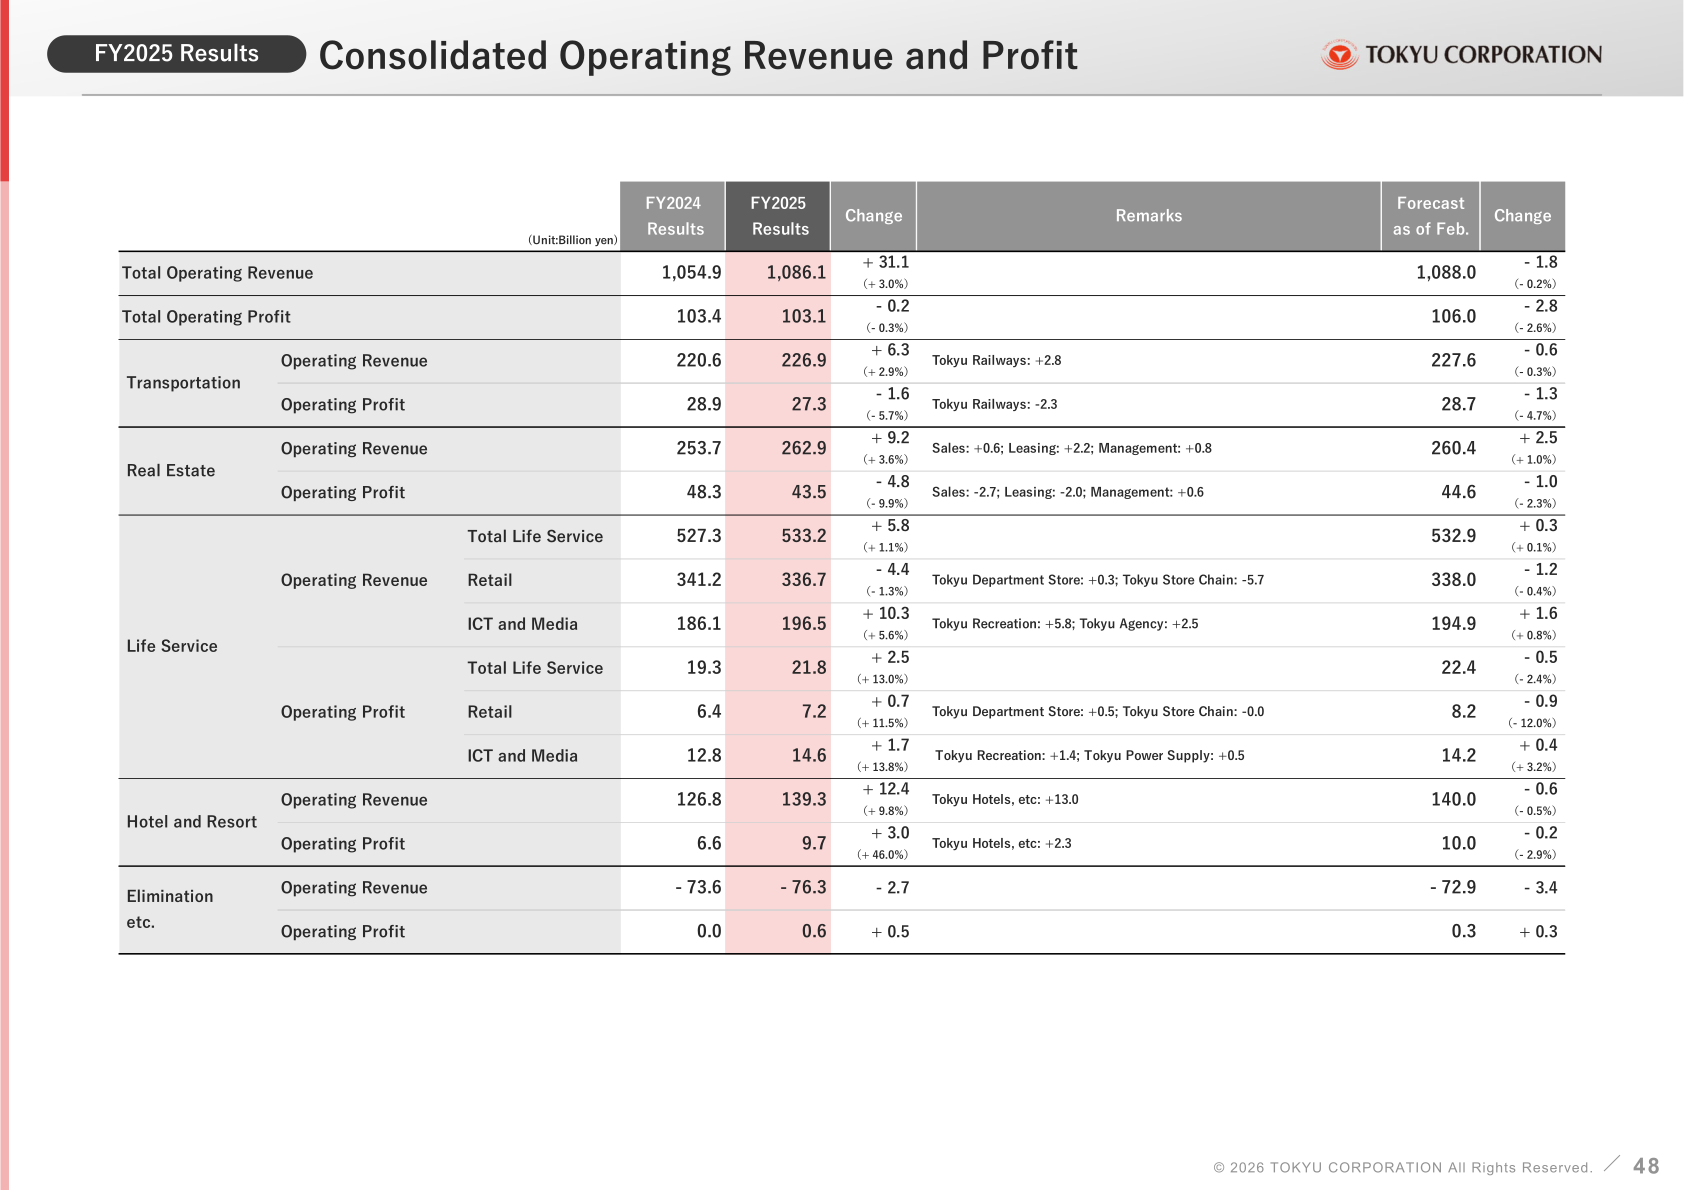Click the forecast value 1,088.0
1684x1190 pixels.
(x=1446, y=273)
